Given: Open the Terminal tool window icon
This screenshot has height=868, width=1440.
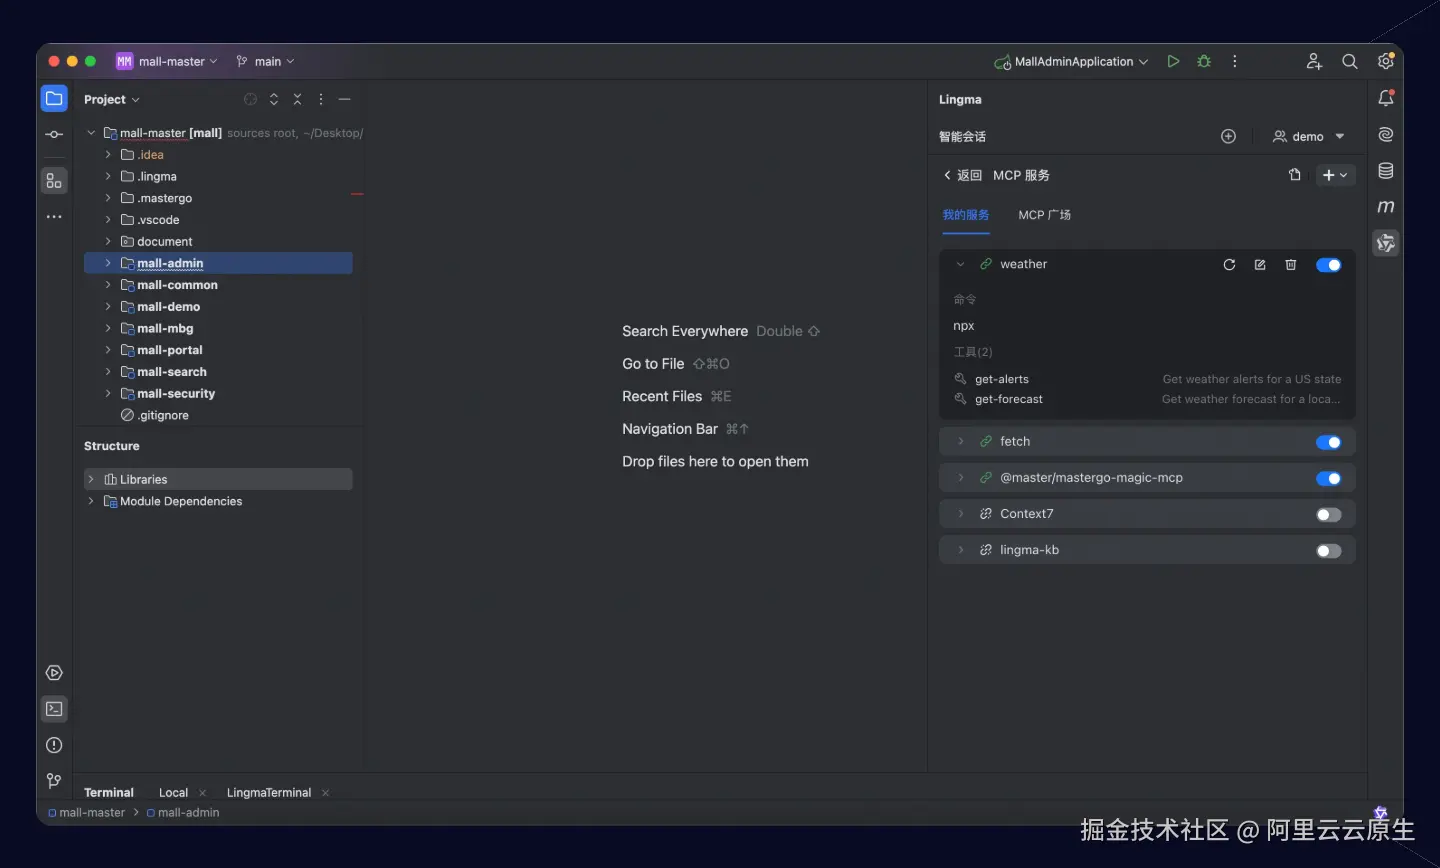Looking at the screenshot, I should pos(54,709).
